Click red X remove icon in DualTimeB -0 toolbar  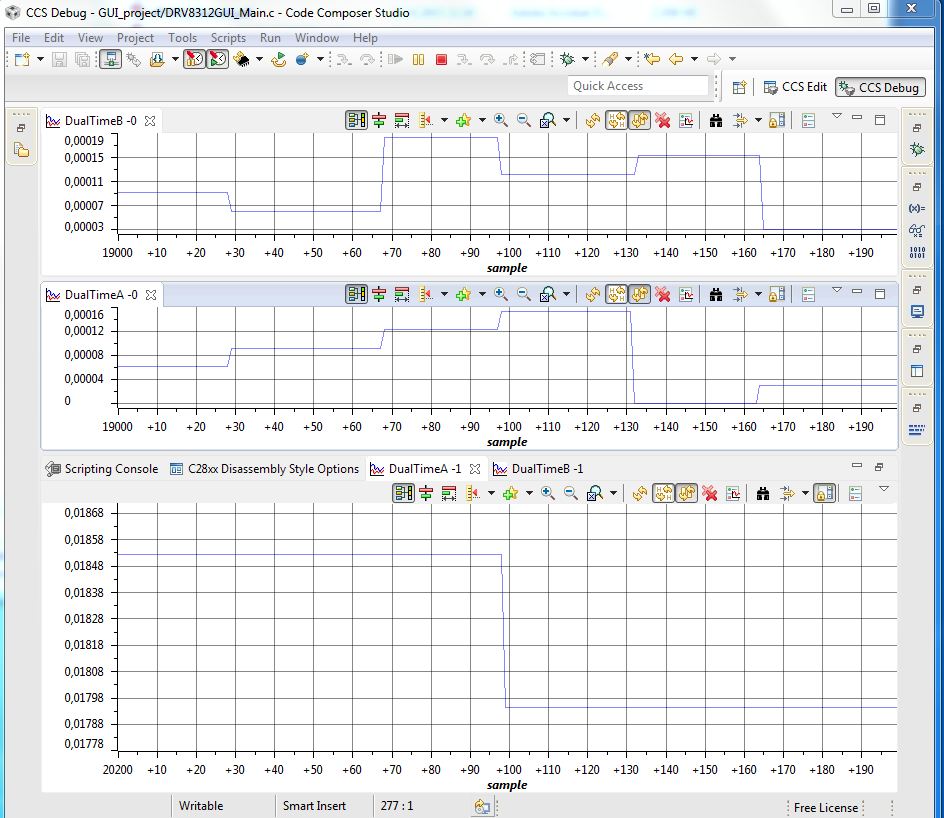point(663,120)
